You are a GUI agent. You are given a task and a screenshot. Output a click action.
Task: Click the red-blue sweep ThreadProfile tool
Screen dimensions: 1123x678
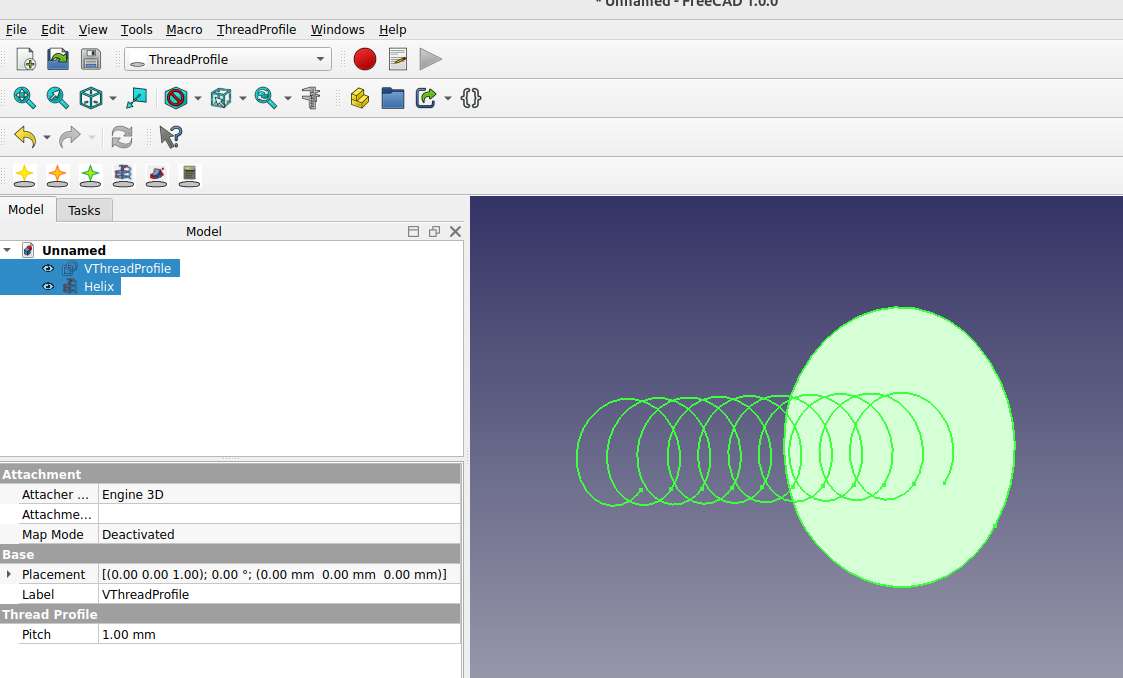point(156,175)
